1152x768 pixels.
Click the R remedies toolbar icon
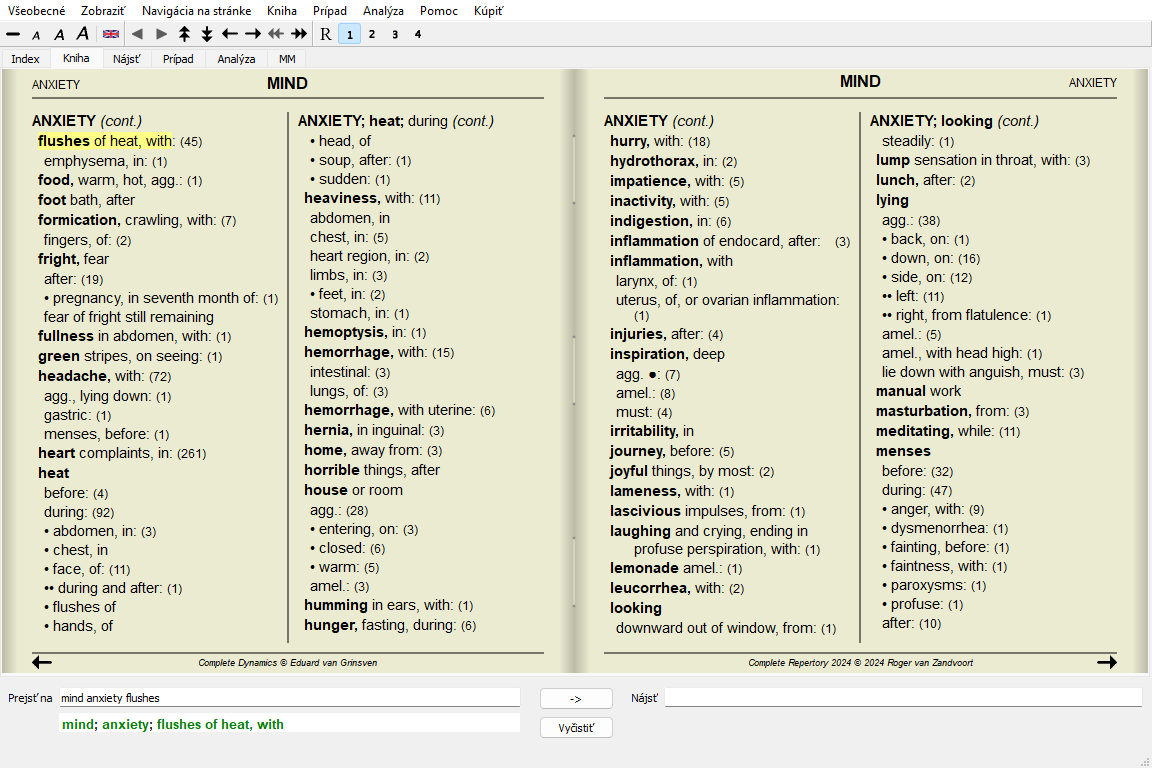click(325, 34)
